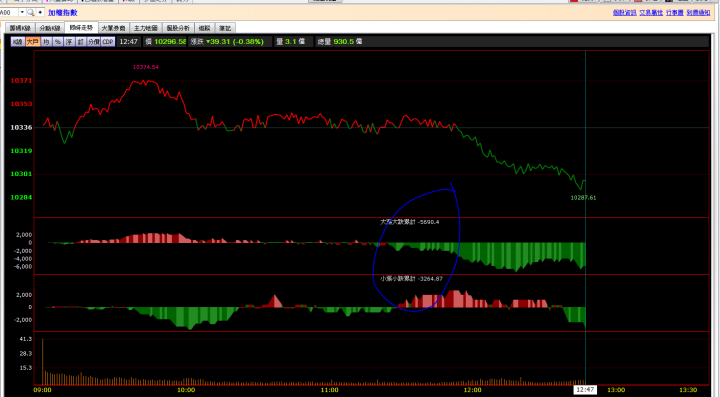The image size is (720, 397).
Task: Click the total volume 930.5 億
Action: pos(348,42)
